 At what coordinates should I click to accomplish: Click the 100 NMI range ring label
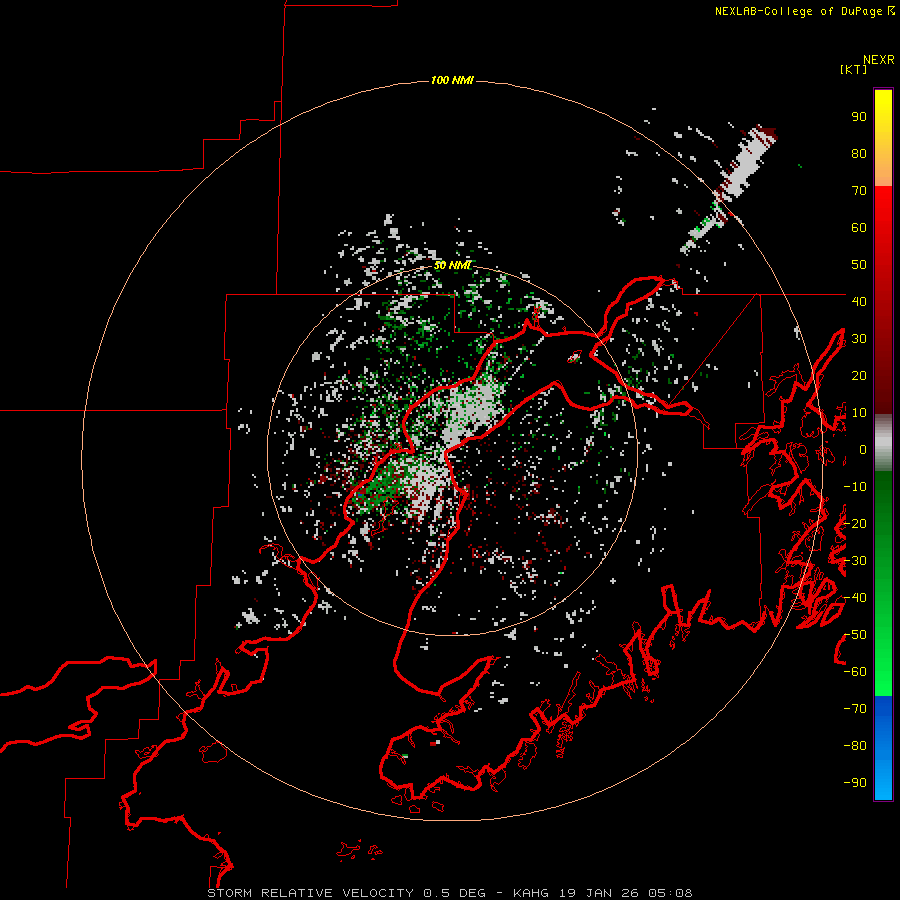click(452, 80)
